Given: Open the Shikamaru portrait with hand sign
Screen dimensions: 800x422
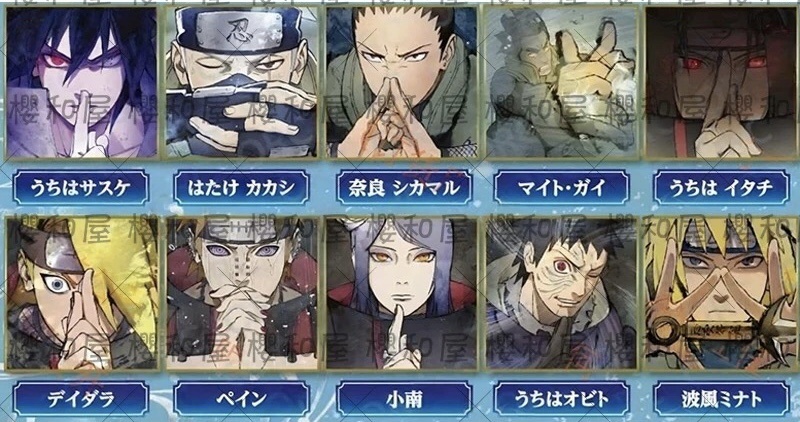Looking at the screenshot, I should point(402,82).
